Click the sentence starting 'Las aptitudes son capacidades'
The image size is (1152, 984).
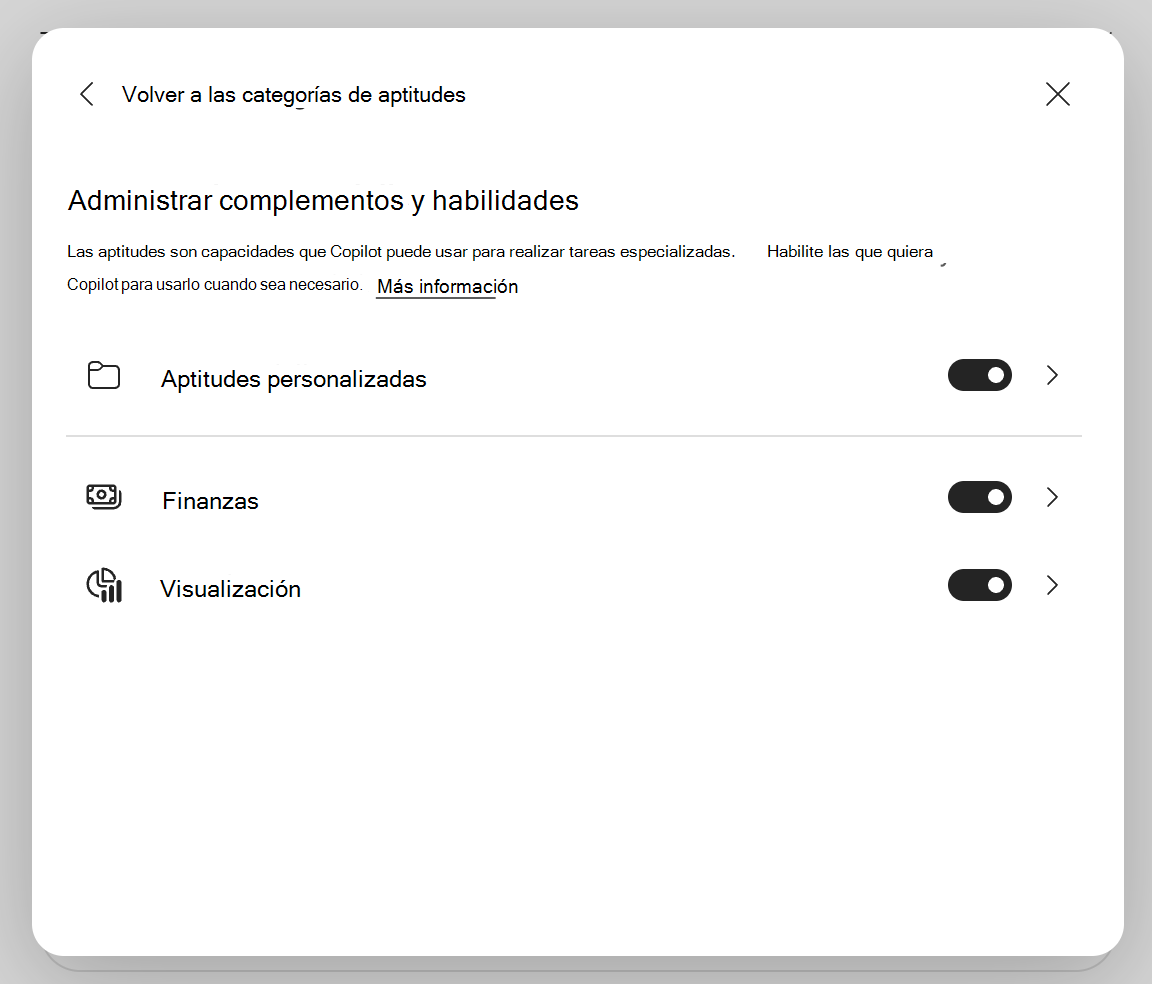401,251
